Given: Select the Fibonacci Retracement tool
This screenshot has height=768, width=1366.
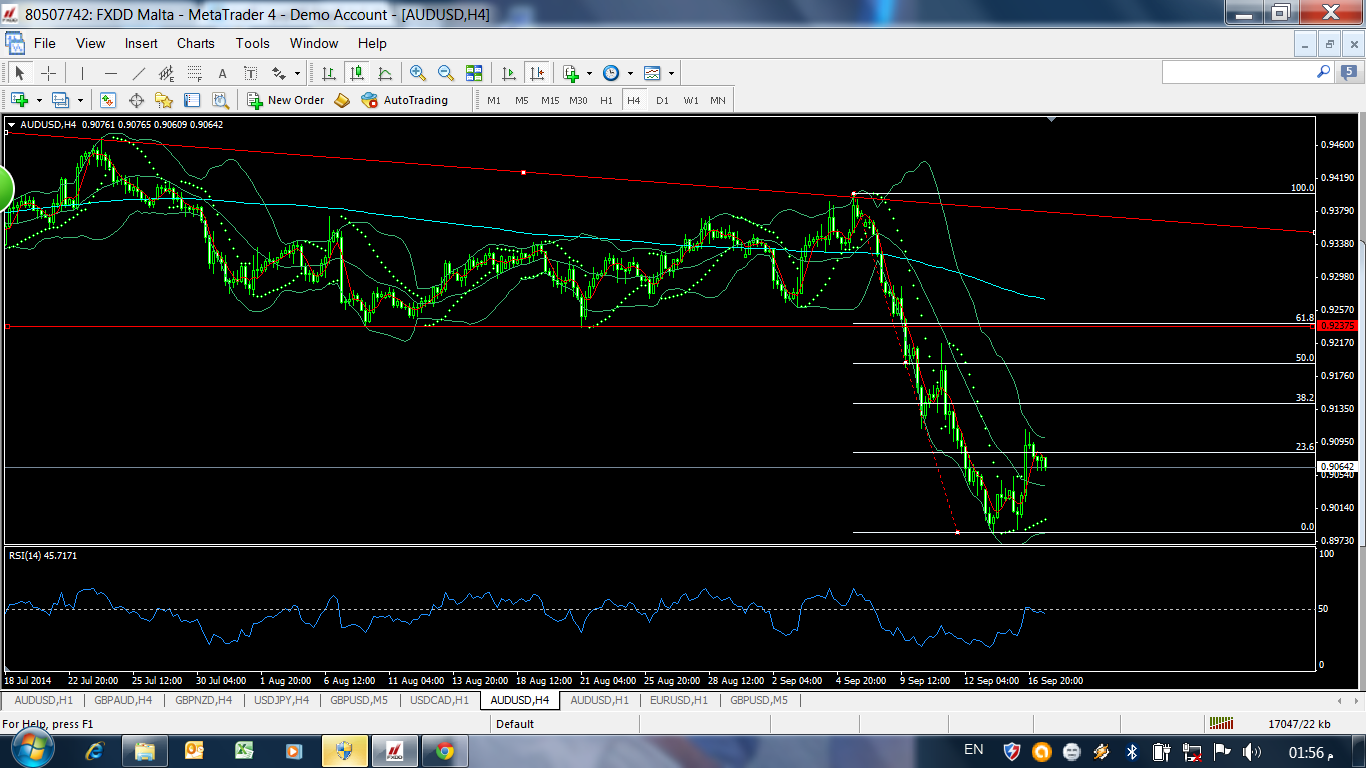Looking at the screenshot, I should [195, 73].
